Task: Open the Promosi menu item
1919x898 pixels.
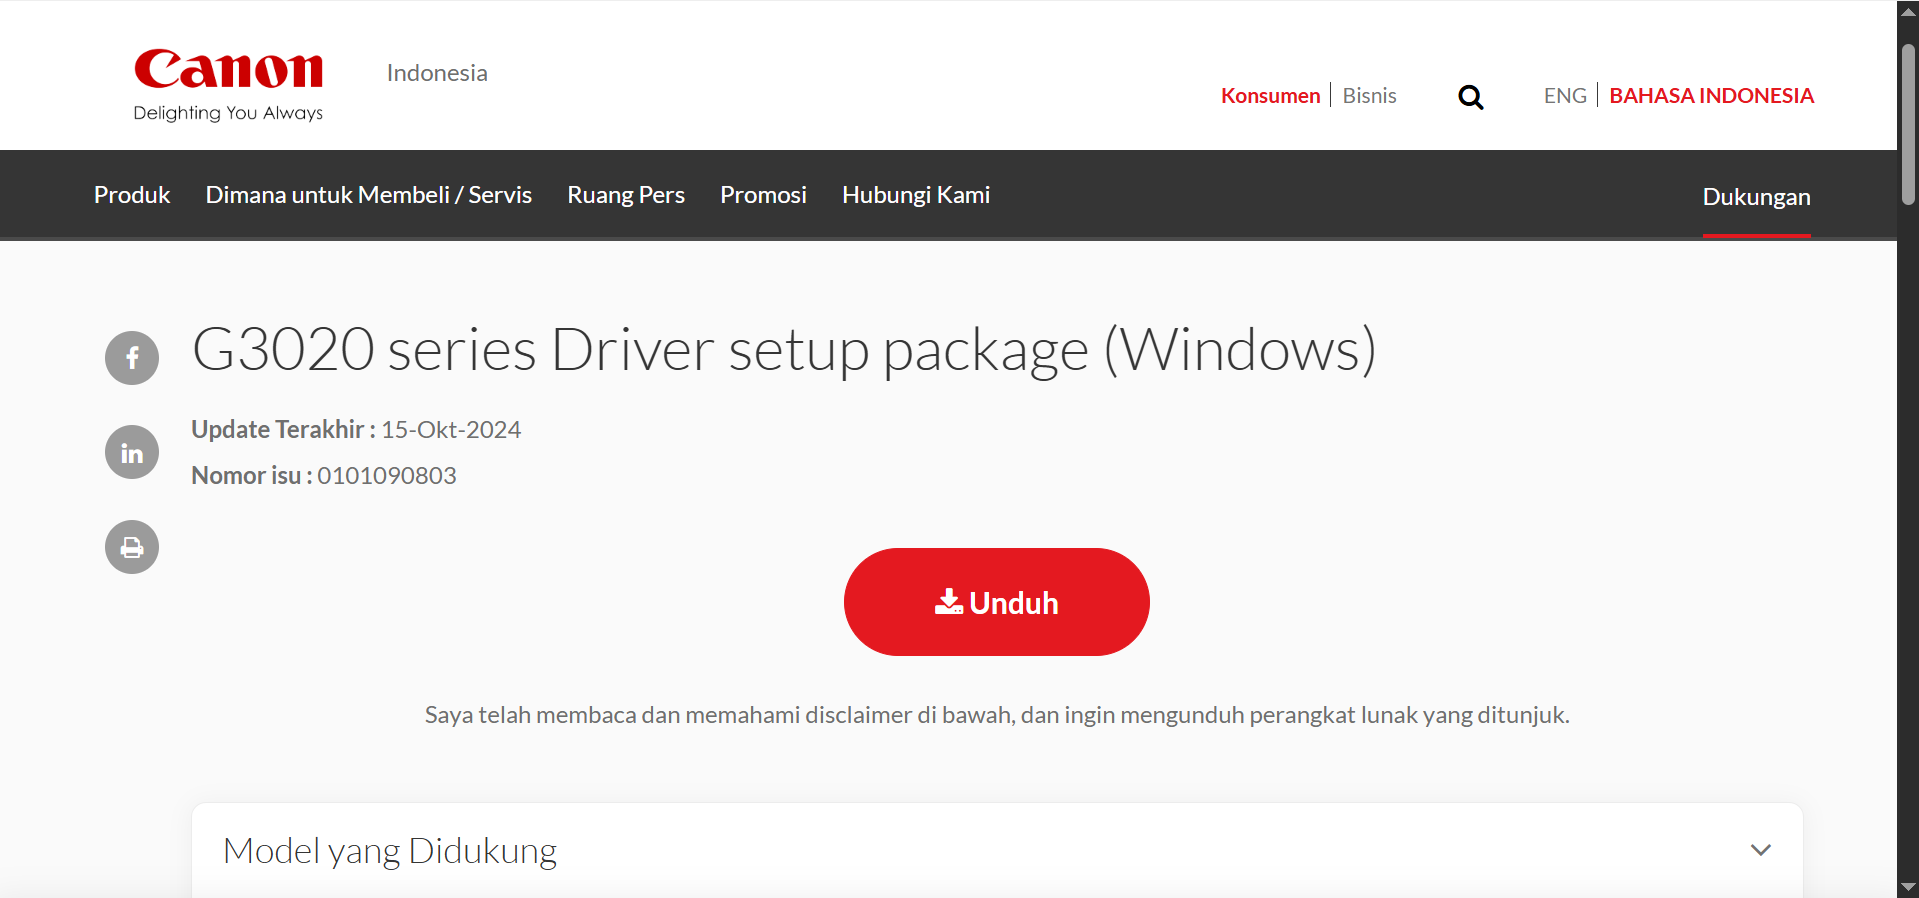Action: [763, 195]
